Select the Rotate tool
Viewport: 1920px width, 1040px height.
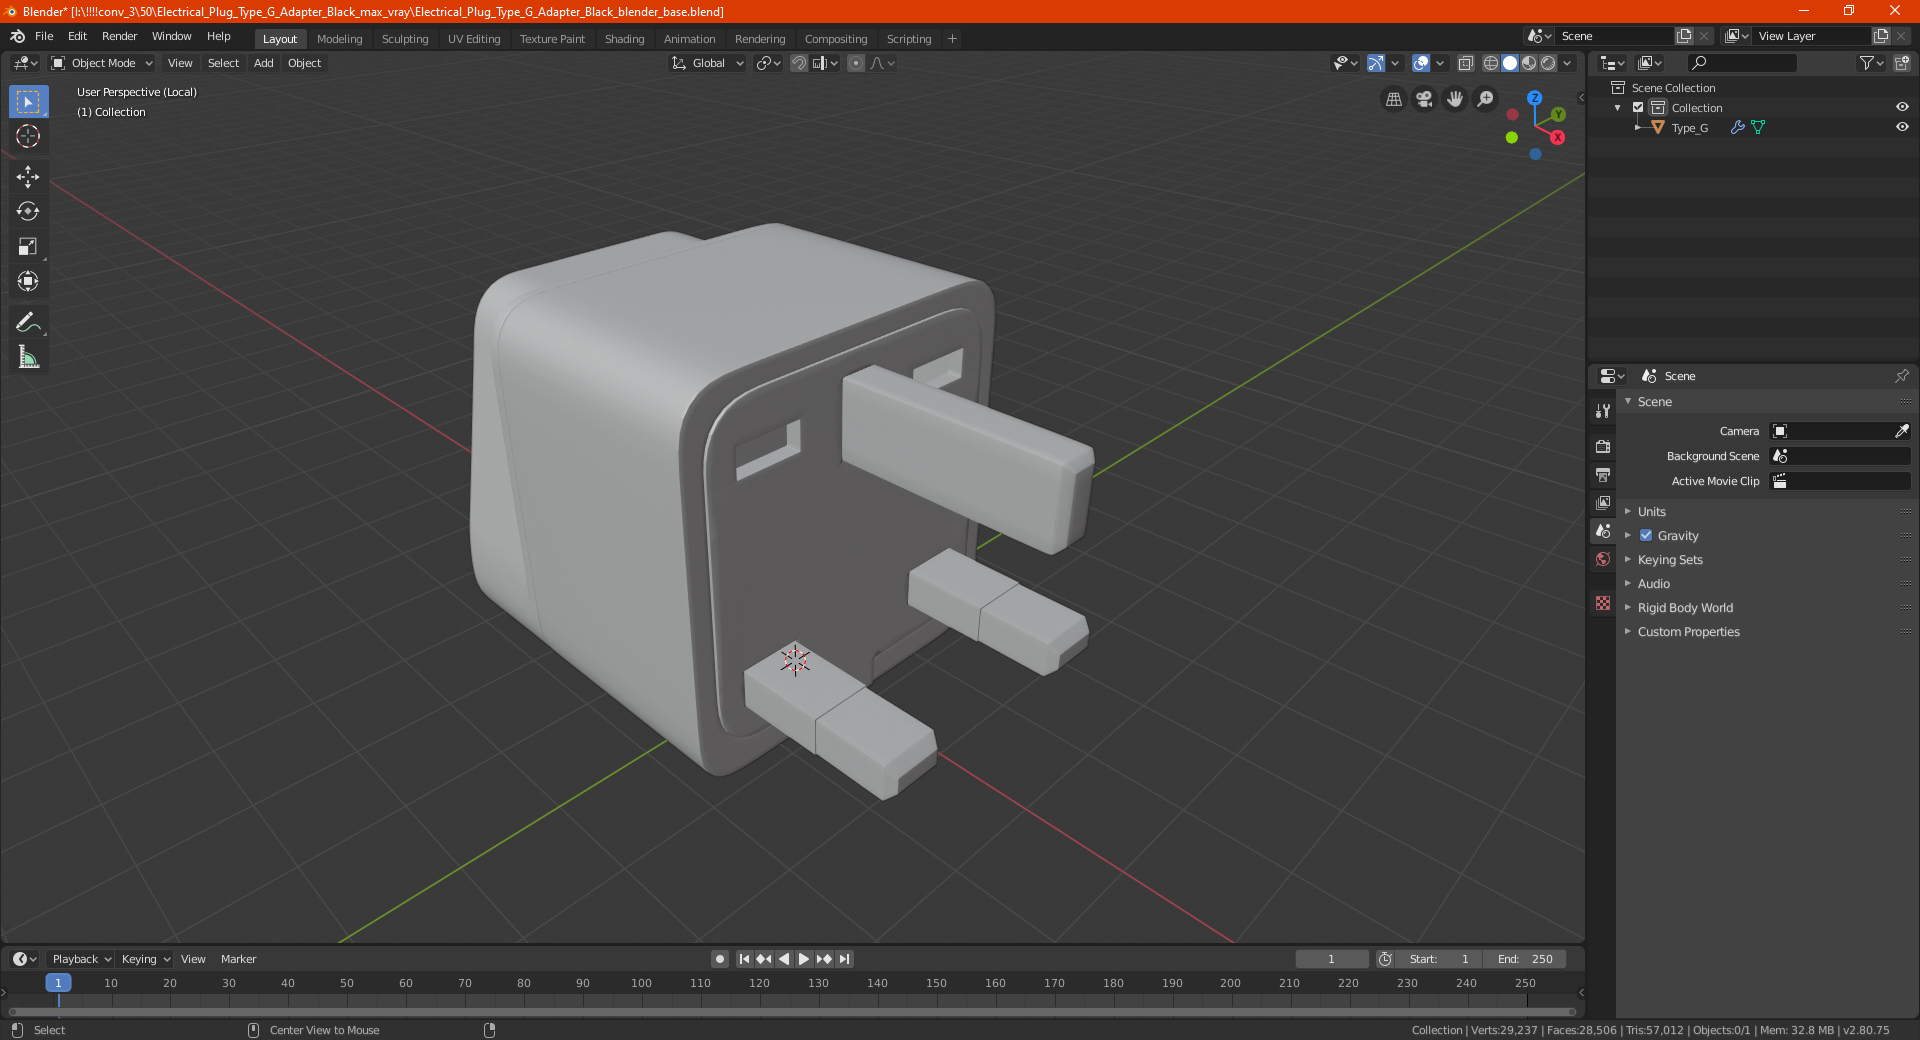[28, 212]
